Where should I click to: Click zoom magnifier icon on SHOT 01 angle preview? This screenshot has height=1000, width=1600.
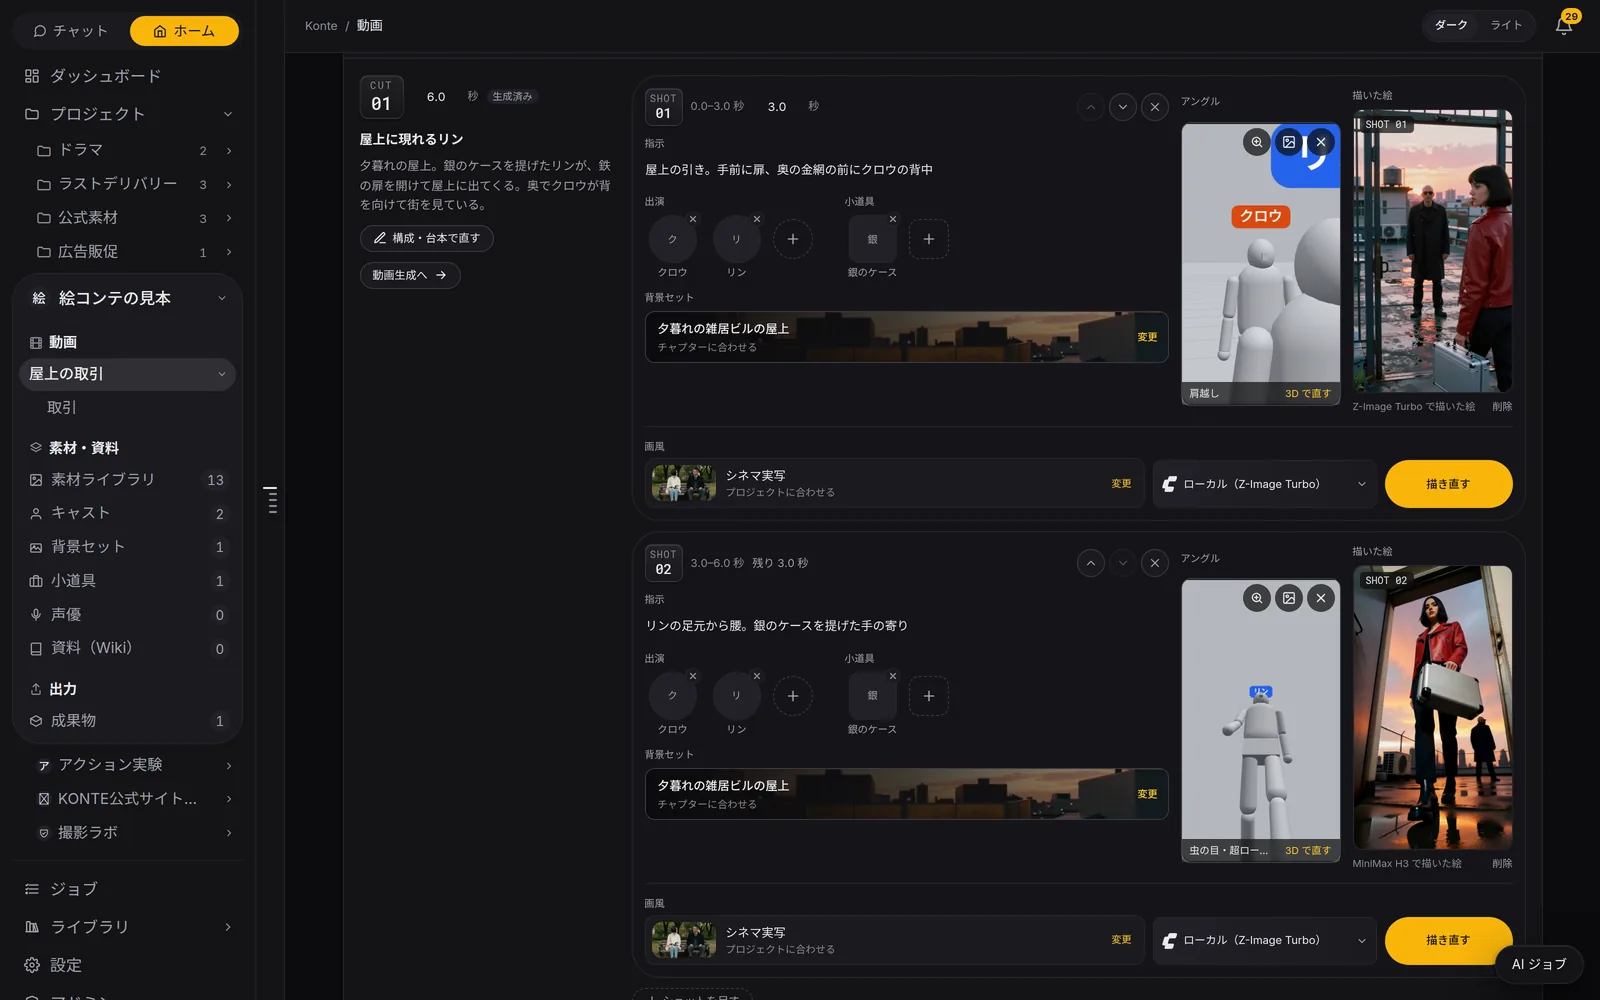point(1257,142)
